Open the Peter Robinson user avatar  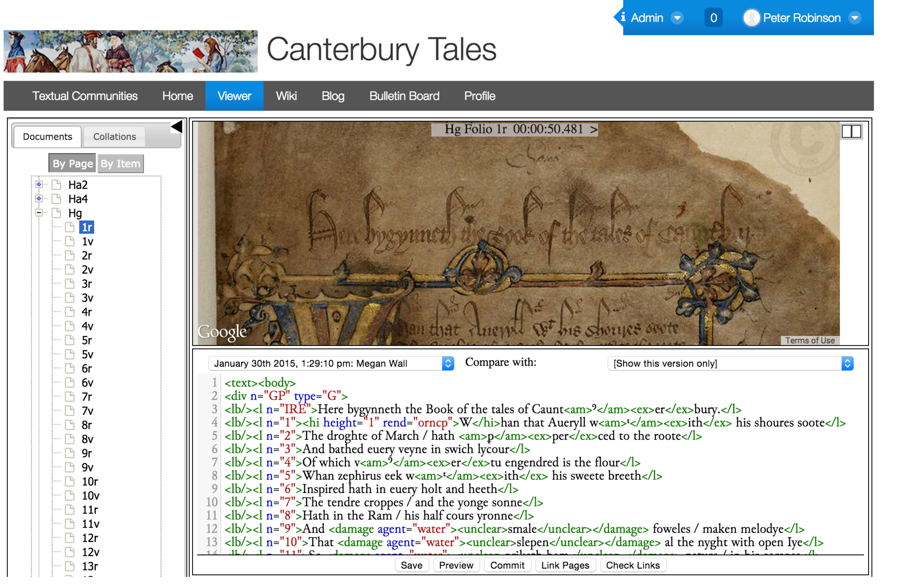coord(751,18)
